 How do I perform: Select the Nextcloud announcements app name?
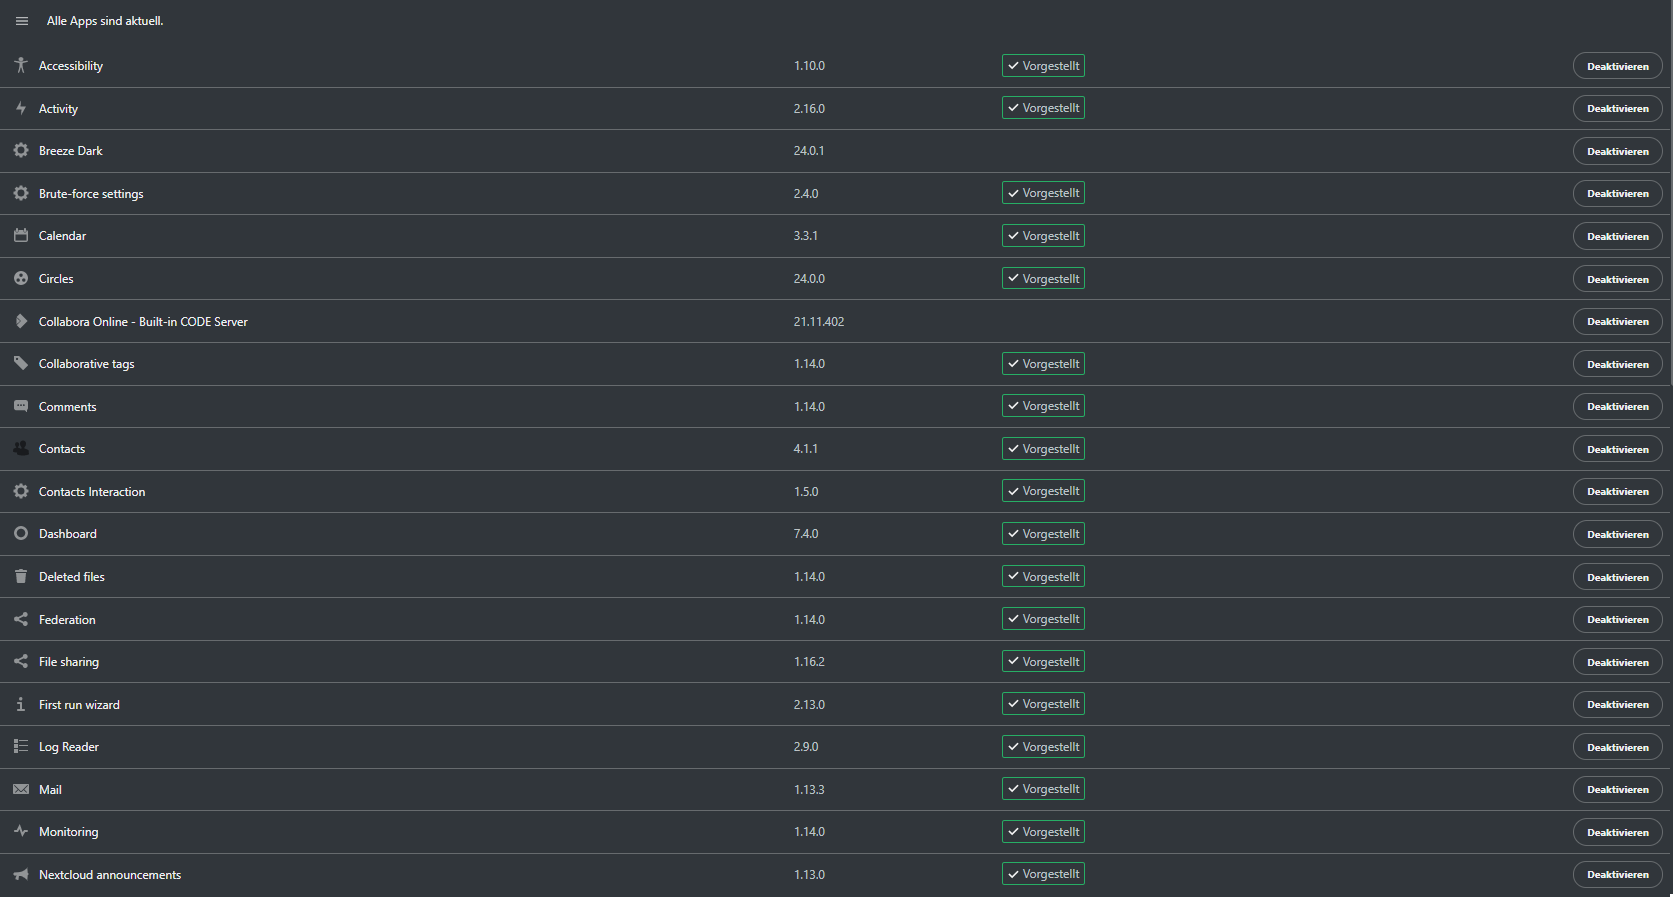[x=110, y=875]
